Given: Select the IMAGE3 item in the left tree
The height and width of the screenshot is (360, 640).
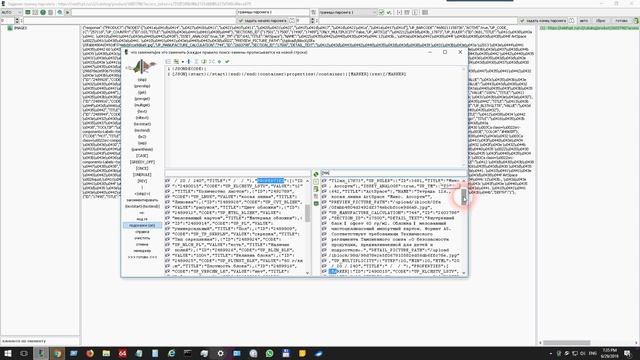Looking at the screenshot, I should pos(20,28).
